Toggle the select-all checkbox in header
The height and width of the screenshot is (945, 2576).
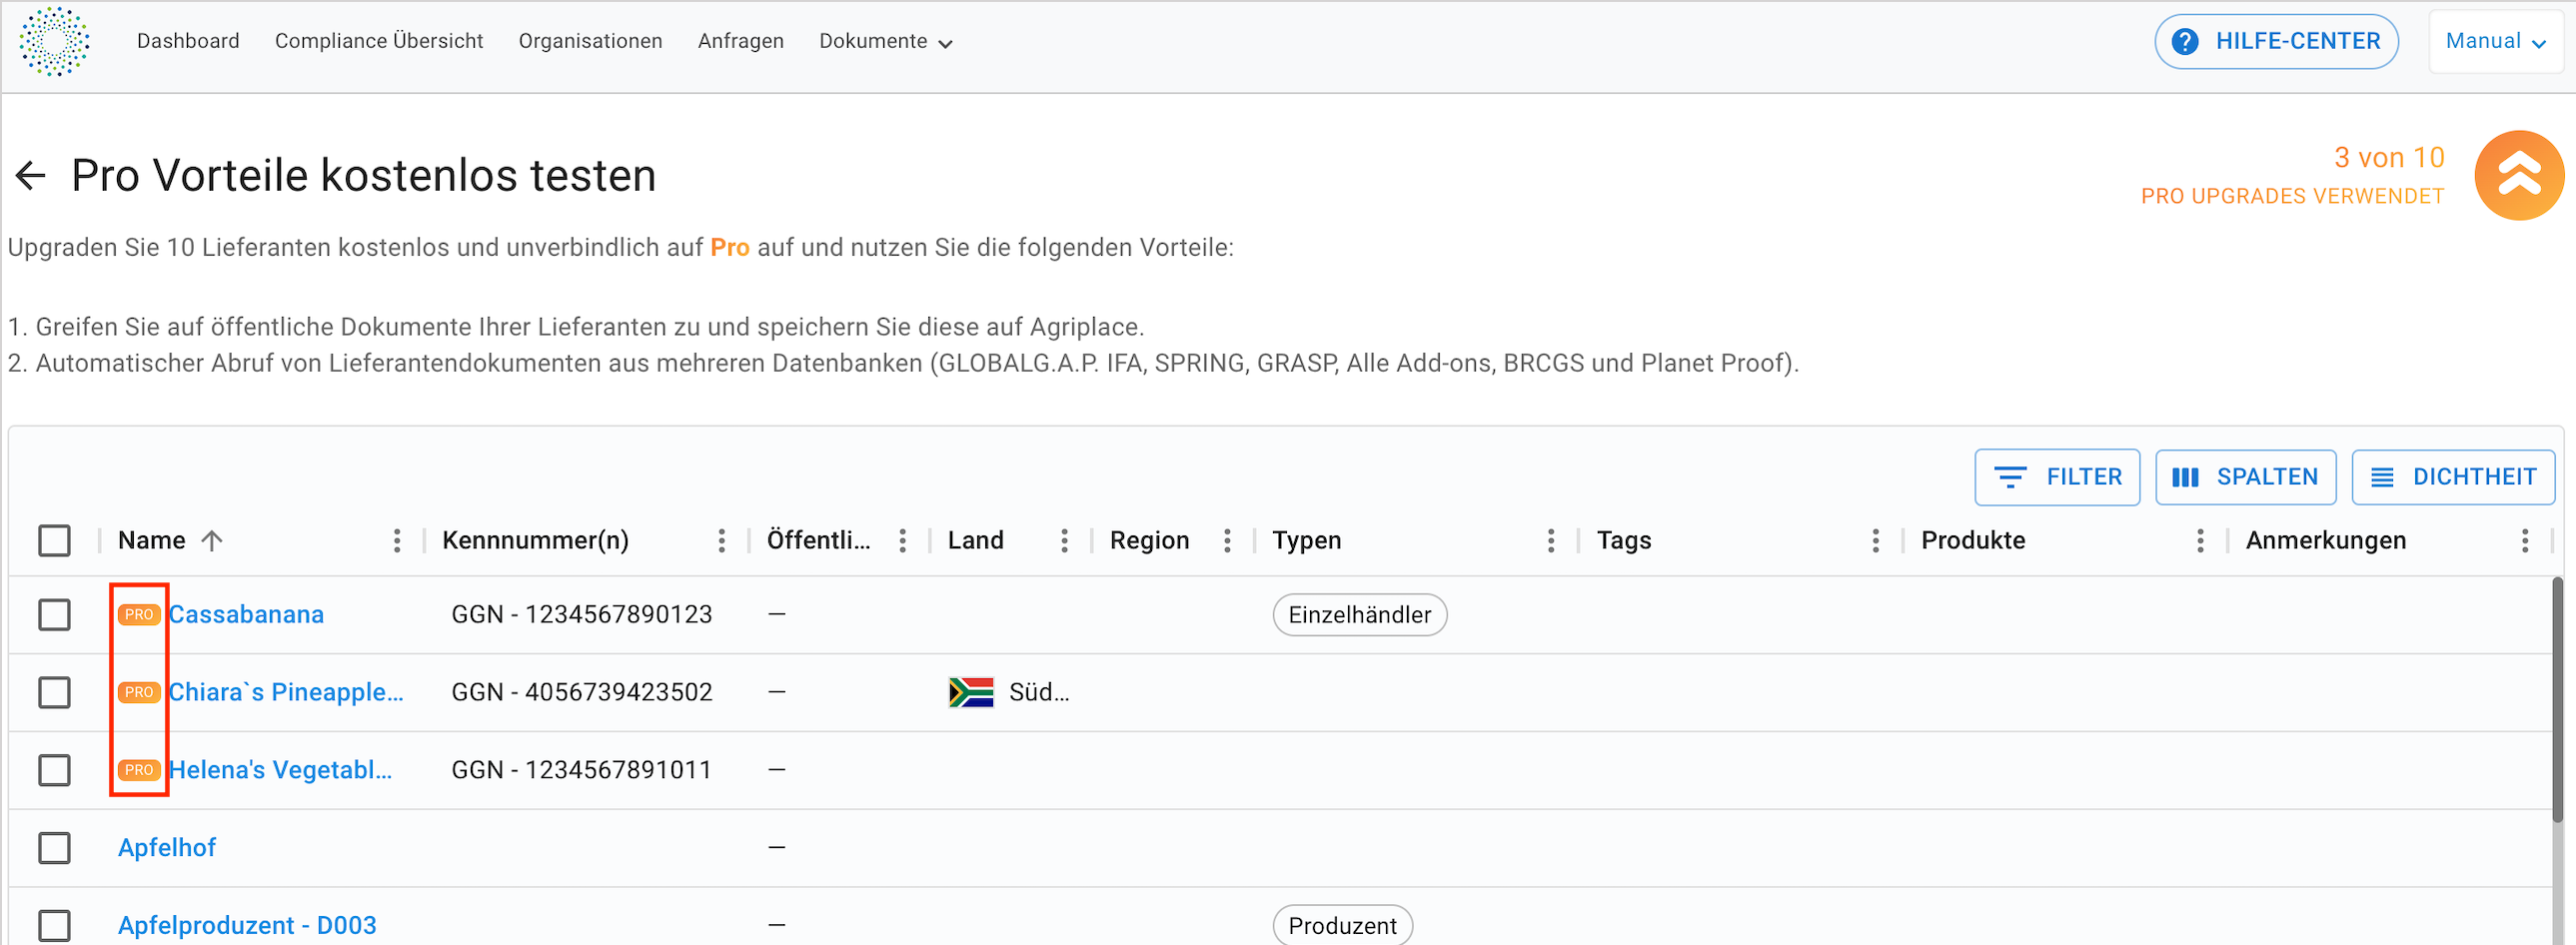[x=54, y=541]
